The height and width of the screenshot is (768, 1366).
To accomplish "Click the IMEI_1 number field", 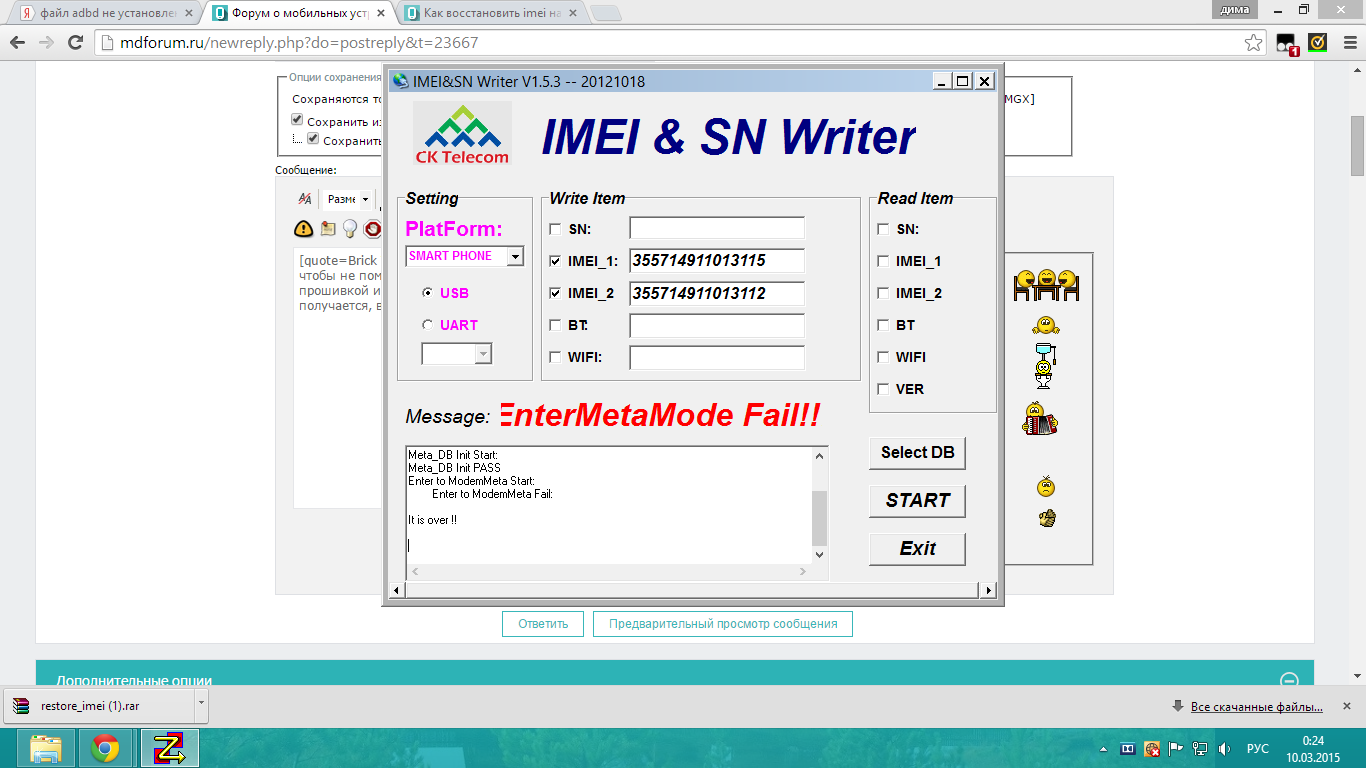I will 717,261.
